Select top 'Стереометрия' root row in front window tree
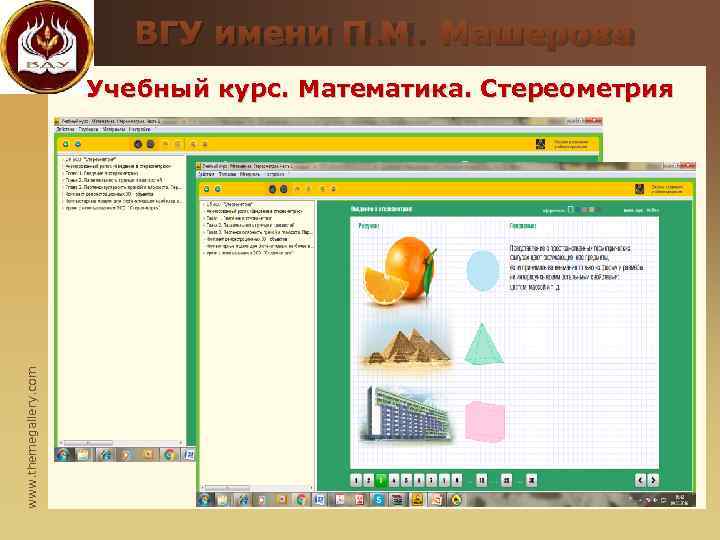Screen dimensions: 720x540 tap(230, 204)
